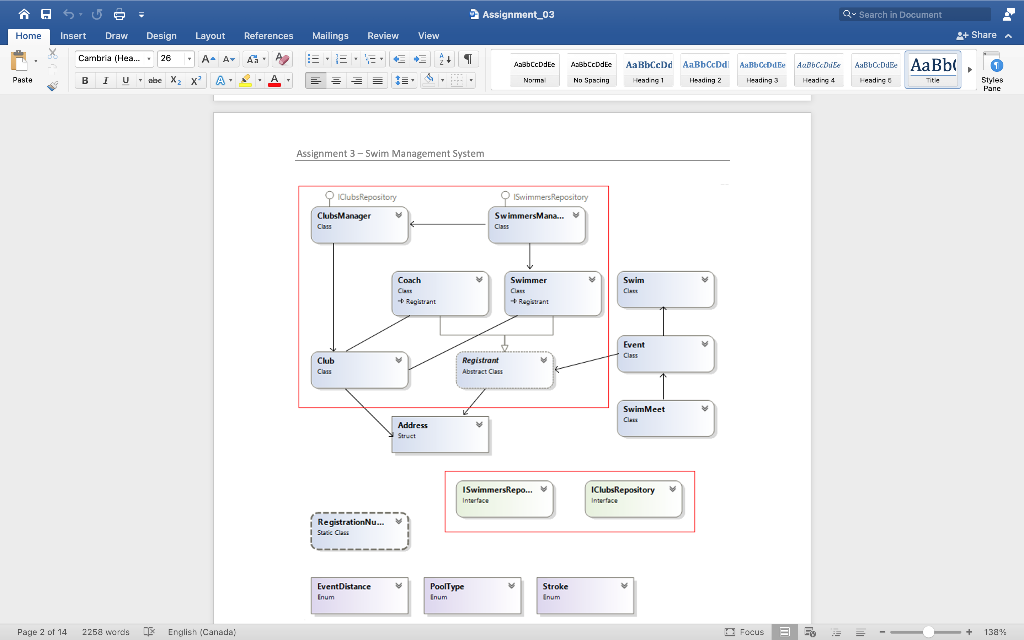The image size is (1024, 640).
Task: Open the Mailings tab
Action: click(330, 36)
